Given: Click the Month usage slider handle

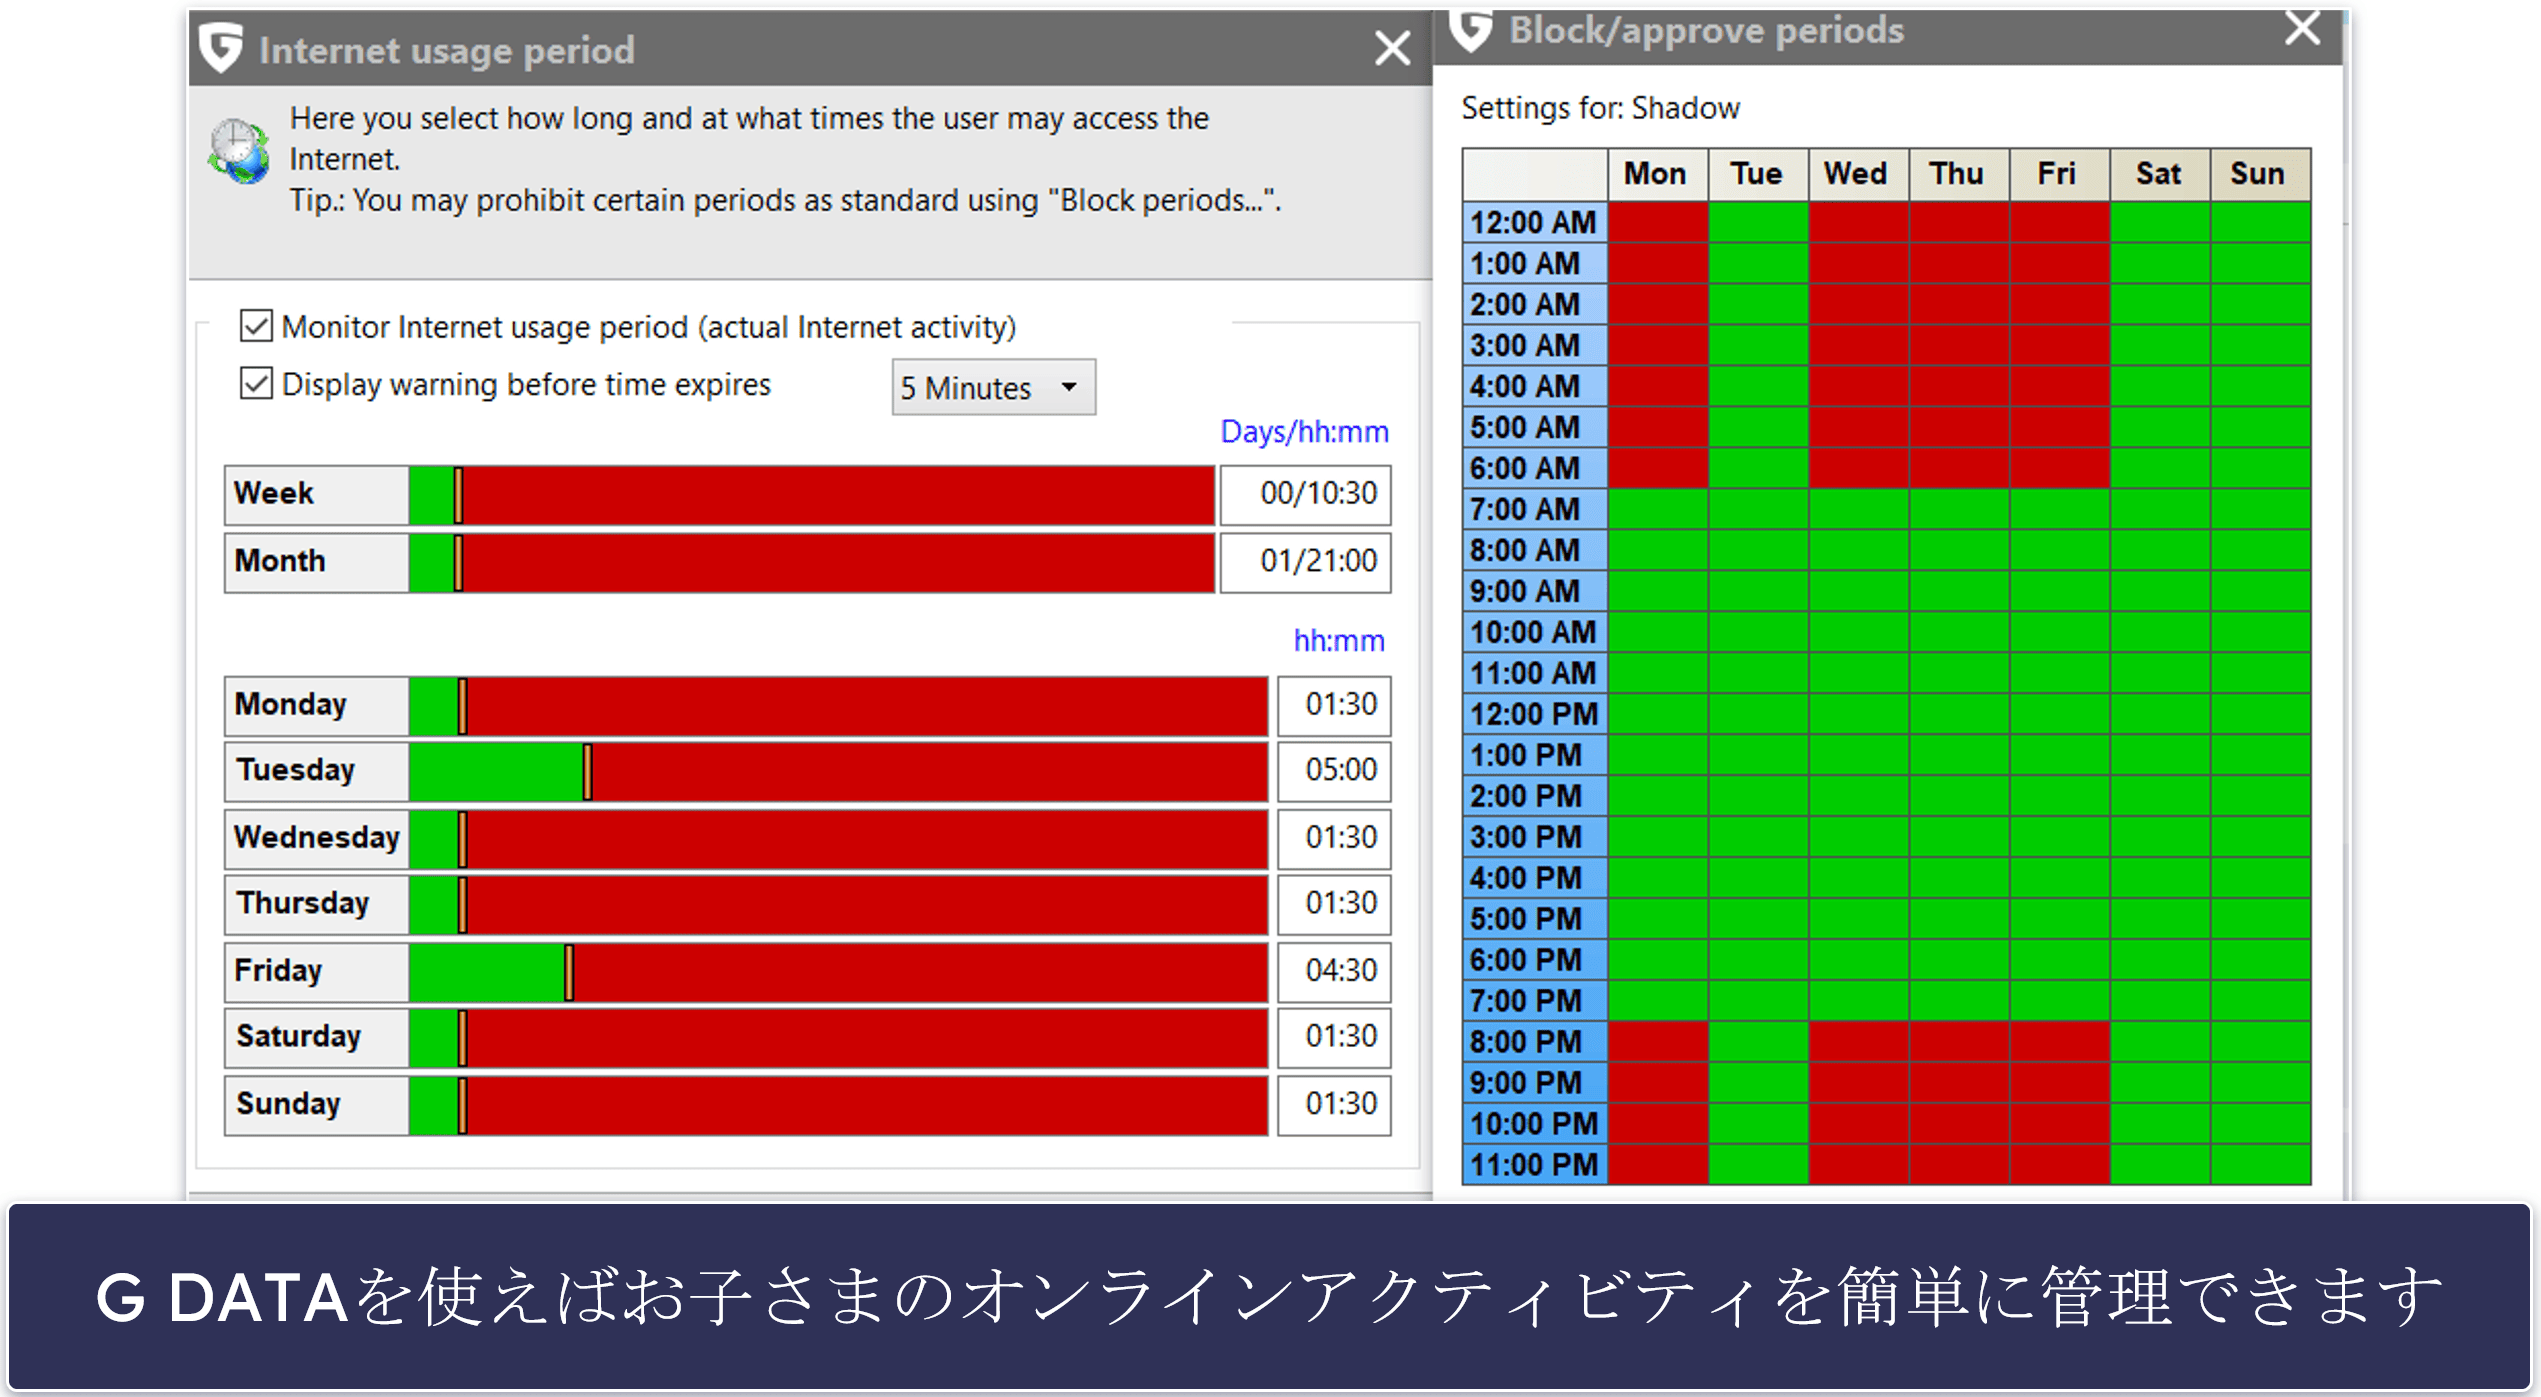Looking at the screenshot, I should [458, 563].
